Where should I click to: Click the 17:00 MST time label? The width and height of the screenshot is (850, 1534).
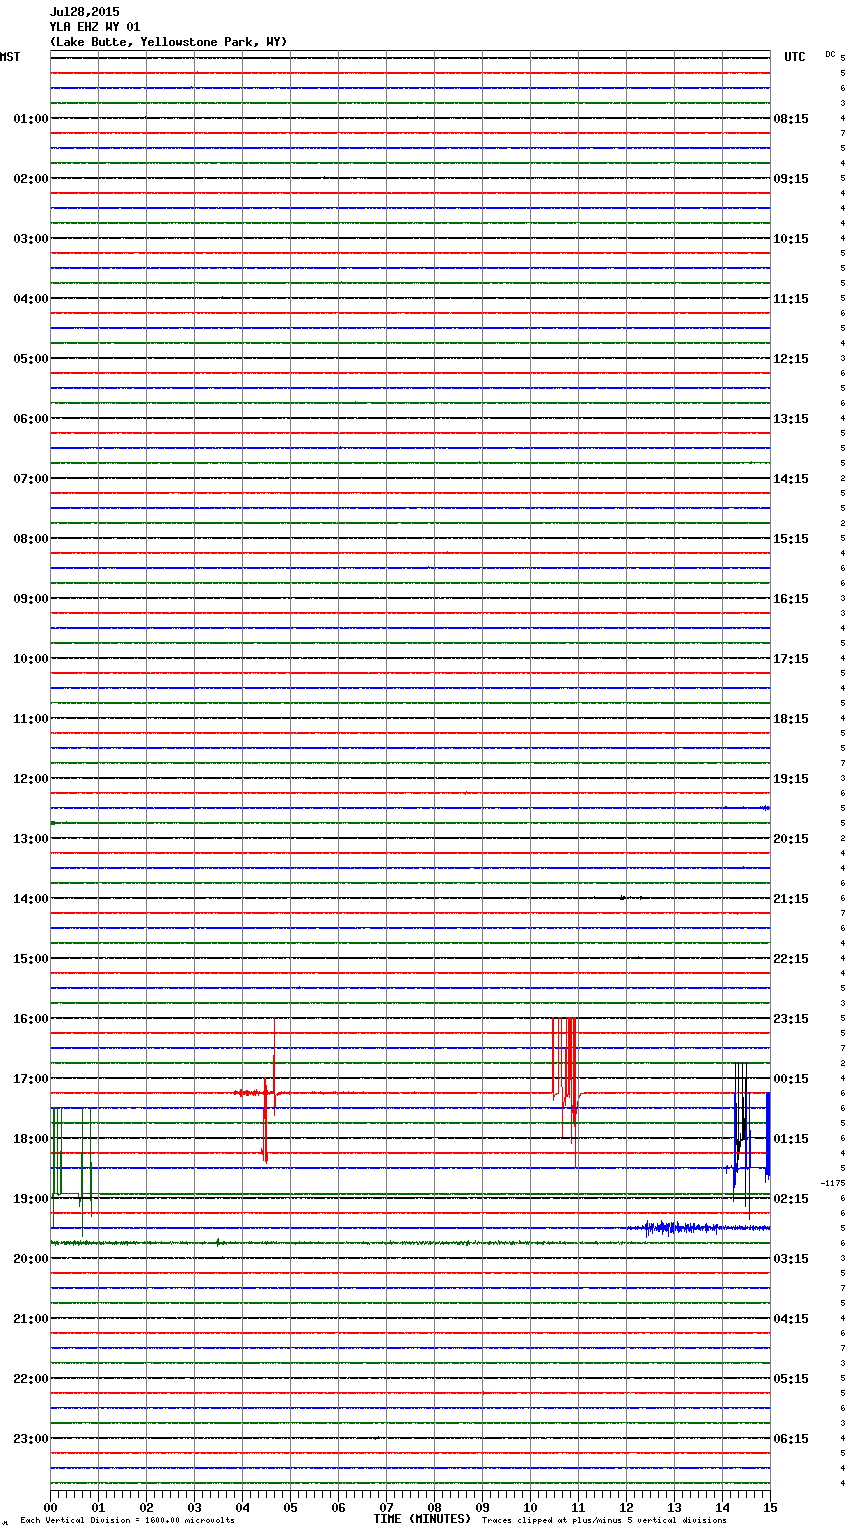[x=30, y=1079]
